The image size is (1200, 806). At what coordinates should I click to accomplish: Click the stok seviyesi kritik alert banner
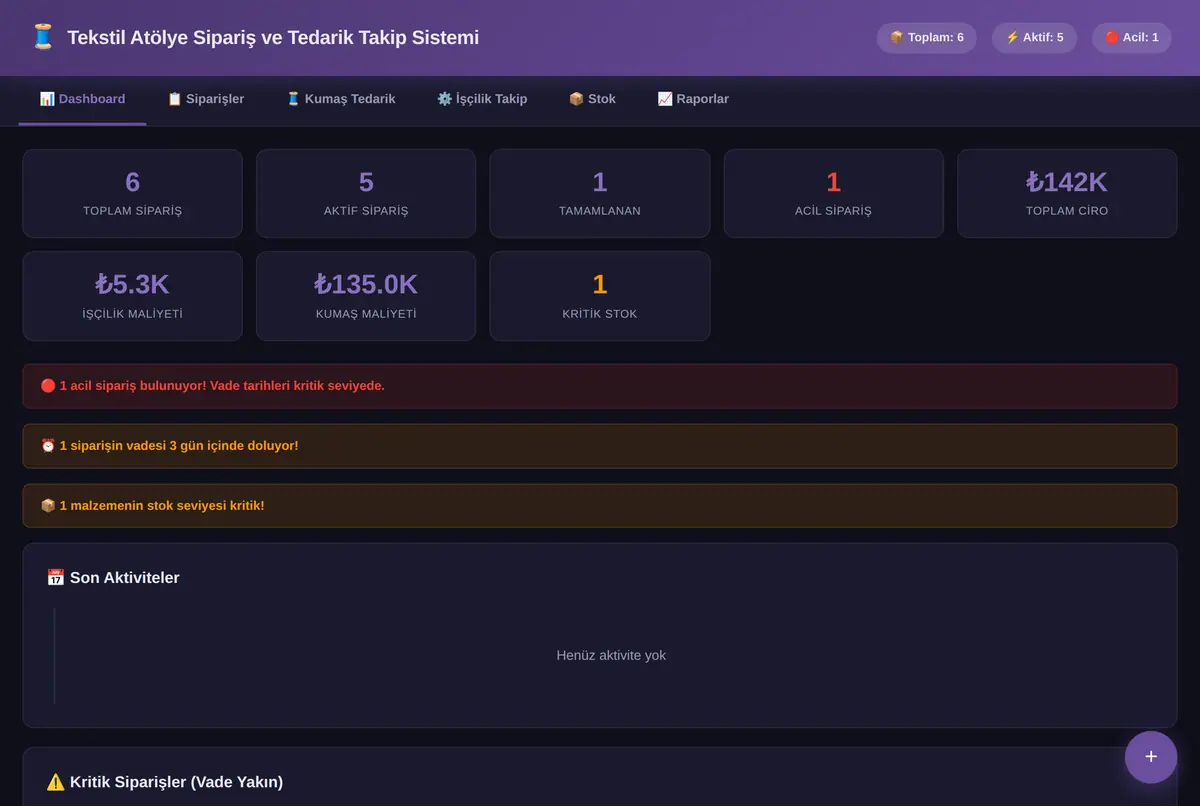[600, 506]
